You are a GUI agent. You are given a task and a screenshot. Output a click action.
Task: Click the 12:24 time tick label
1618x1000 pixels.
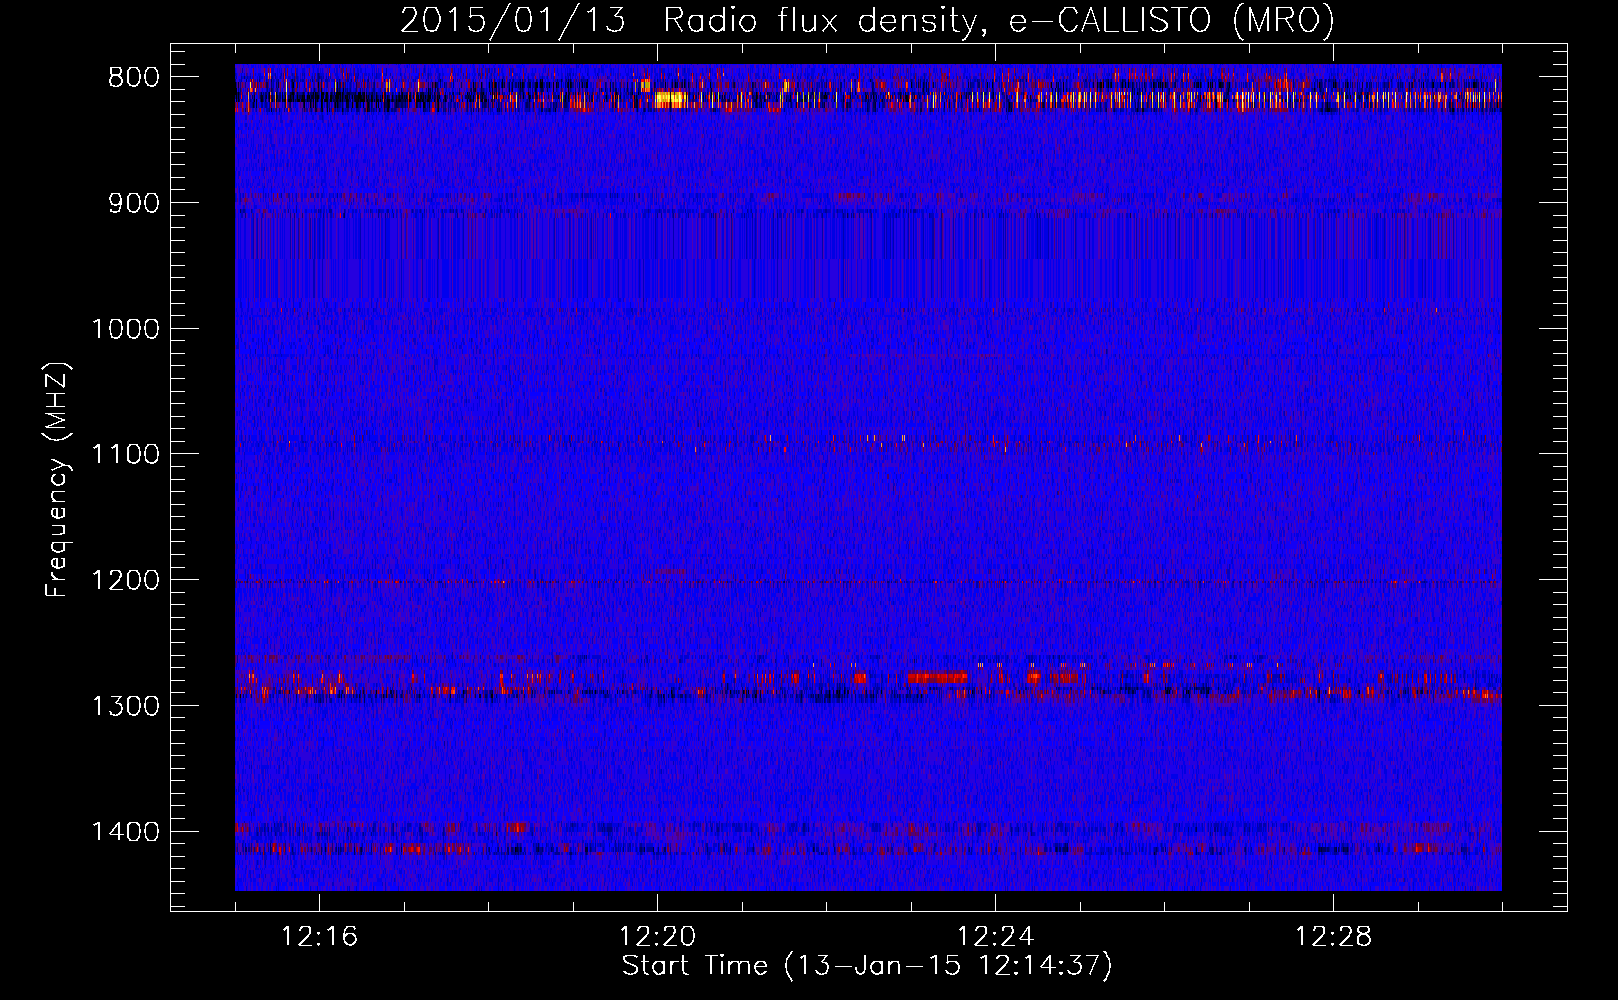995,937
